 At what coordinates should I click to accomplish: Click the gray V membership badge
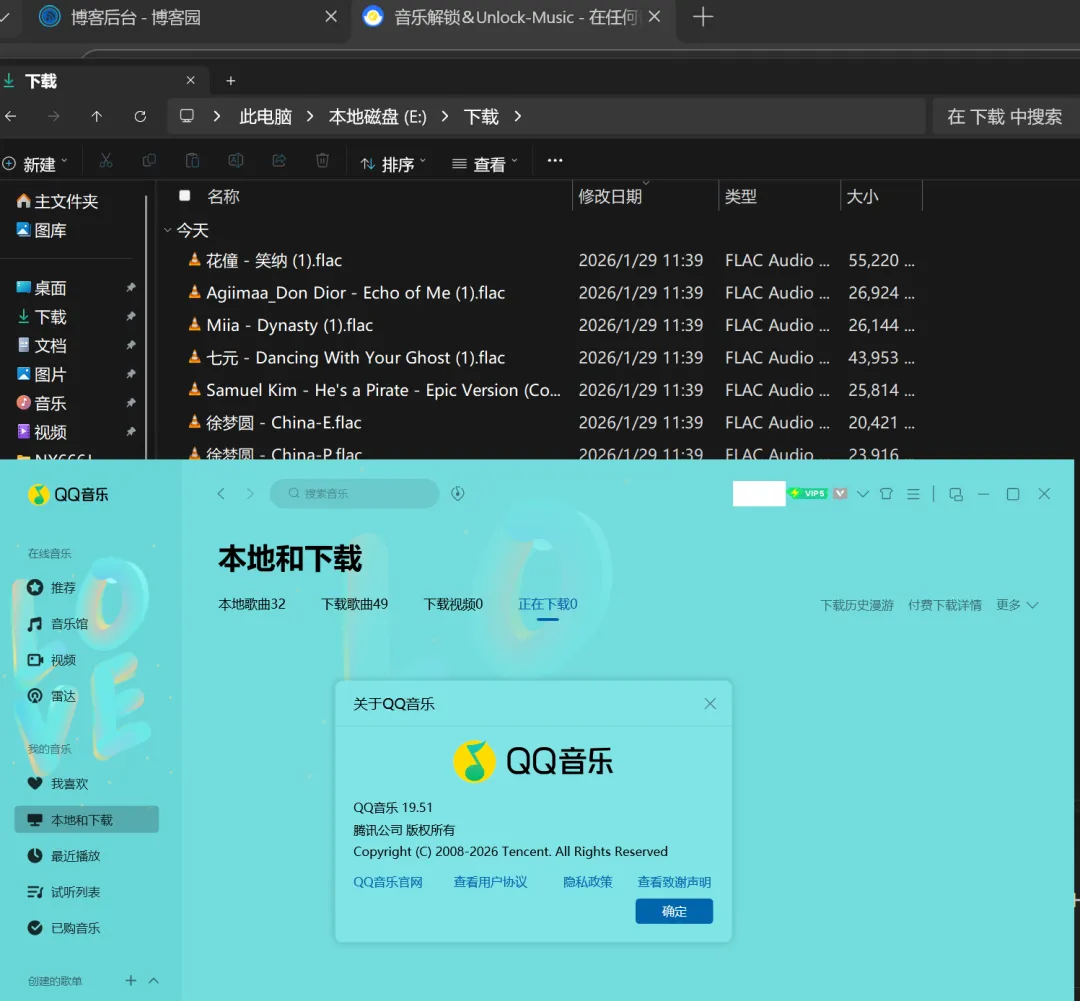pos(840,493)
